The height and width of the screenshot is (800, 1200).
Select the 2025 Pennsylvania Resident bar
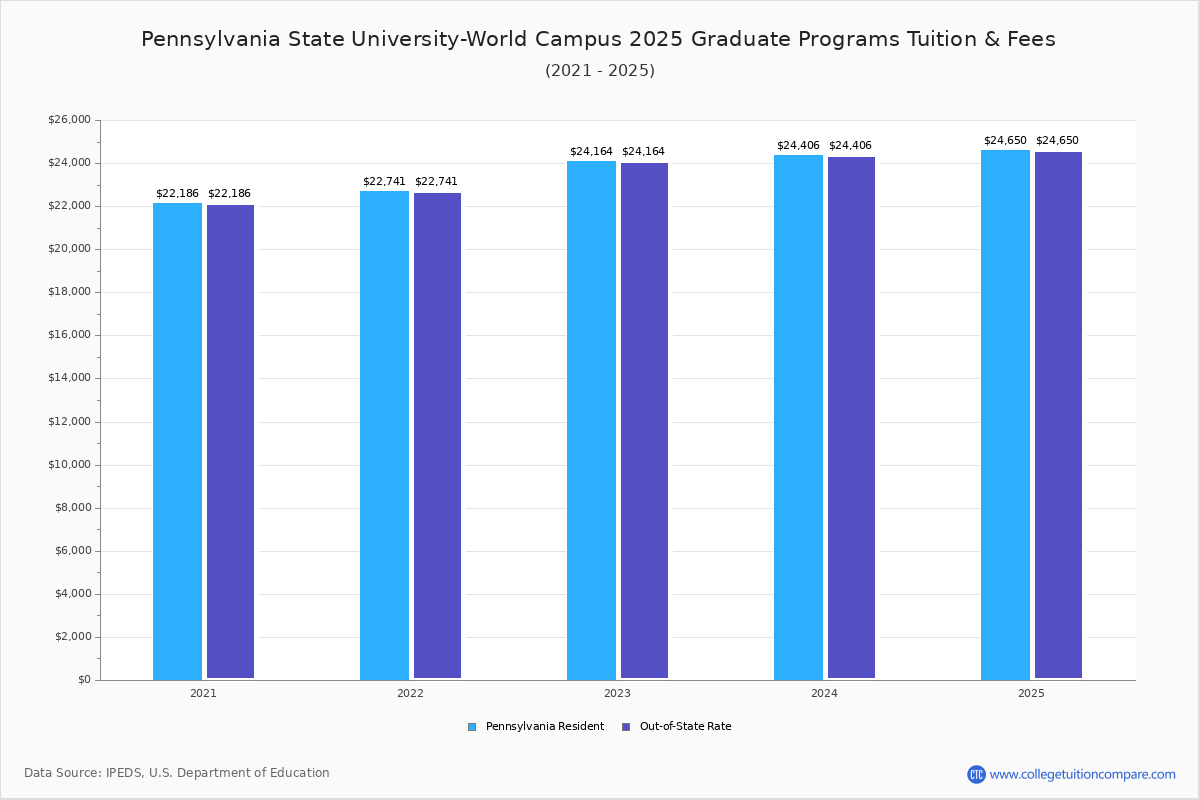click(1005, 415)
